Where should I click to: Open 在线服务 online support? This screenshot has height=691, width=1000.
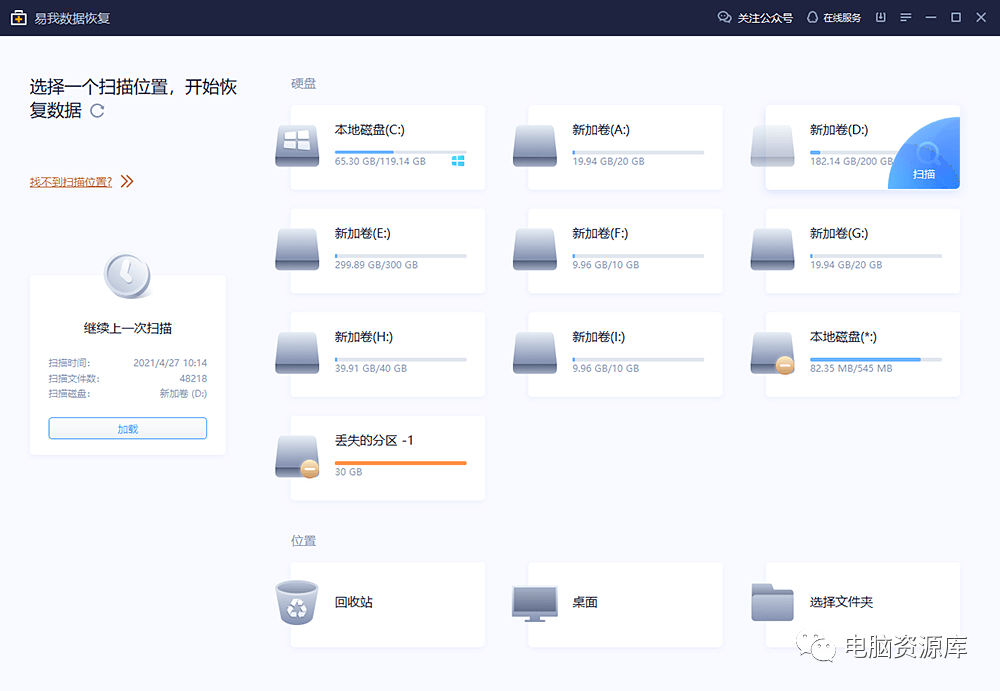tap(842, 18)
